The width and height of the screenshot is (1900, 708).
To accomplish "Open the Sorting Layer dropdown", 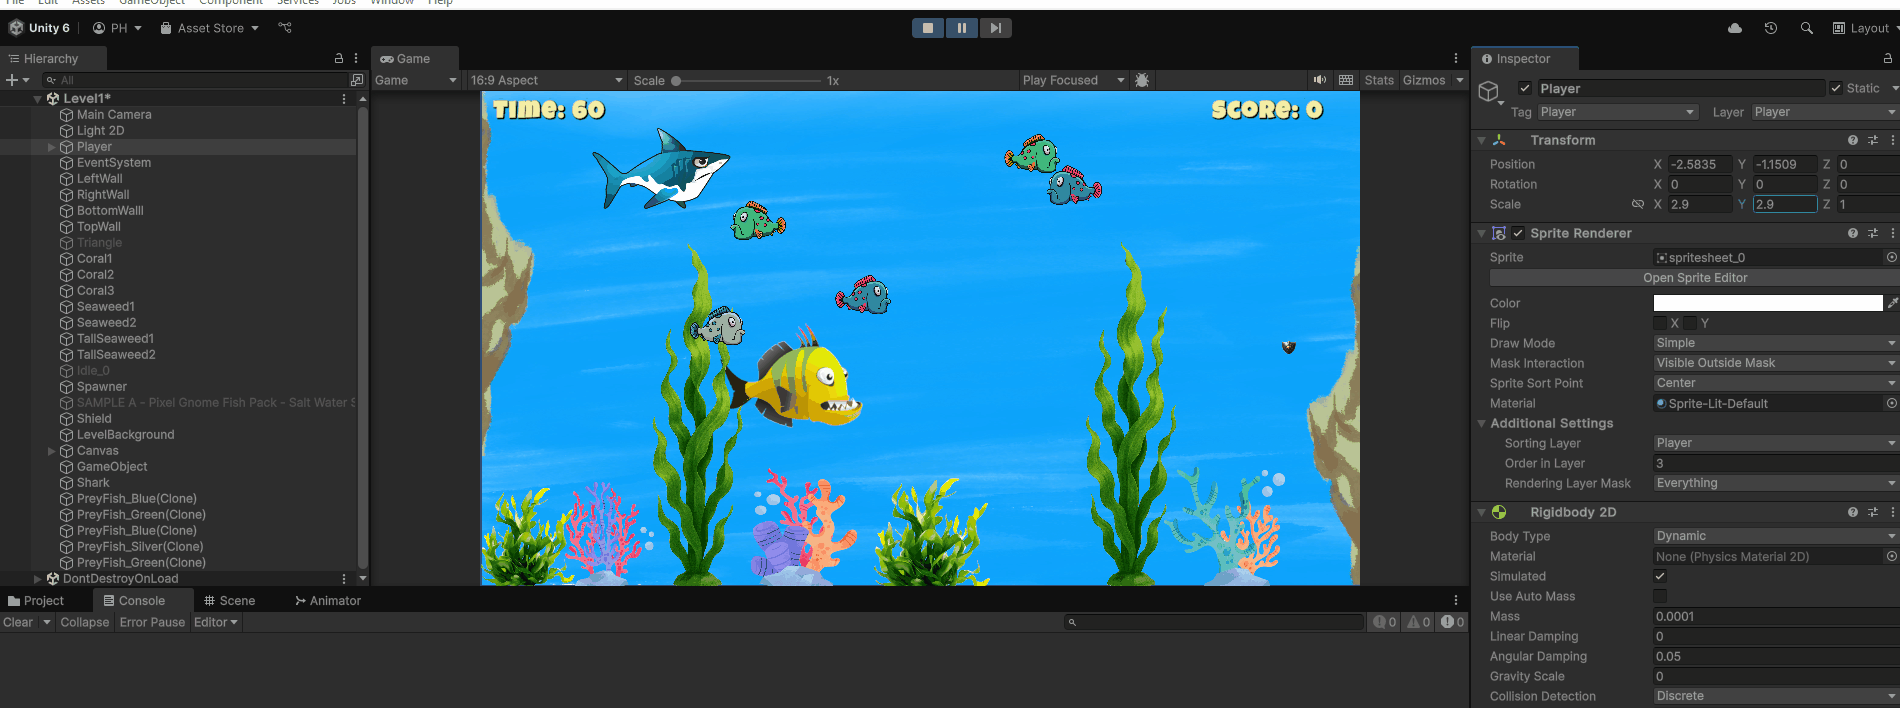I will point(1776,443).
